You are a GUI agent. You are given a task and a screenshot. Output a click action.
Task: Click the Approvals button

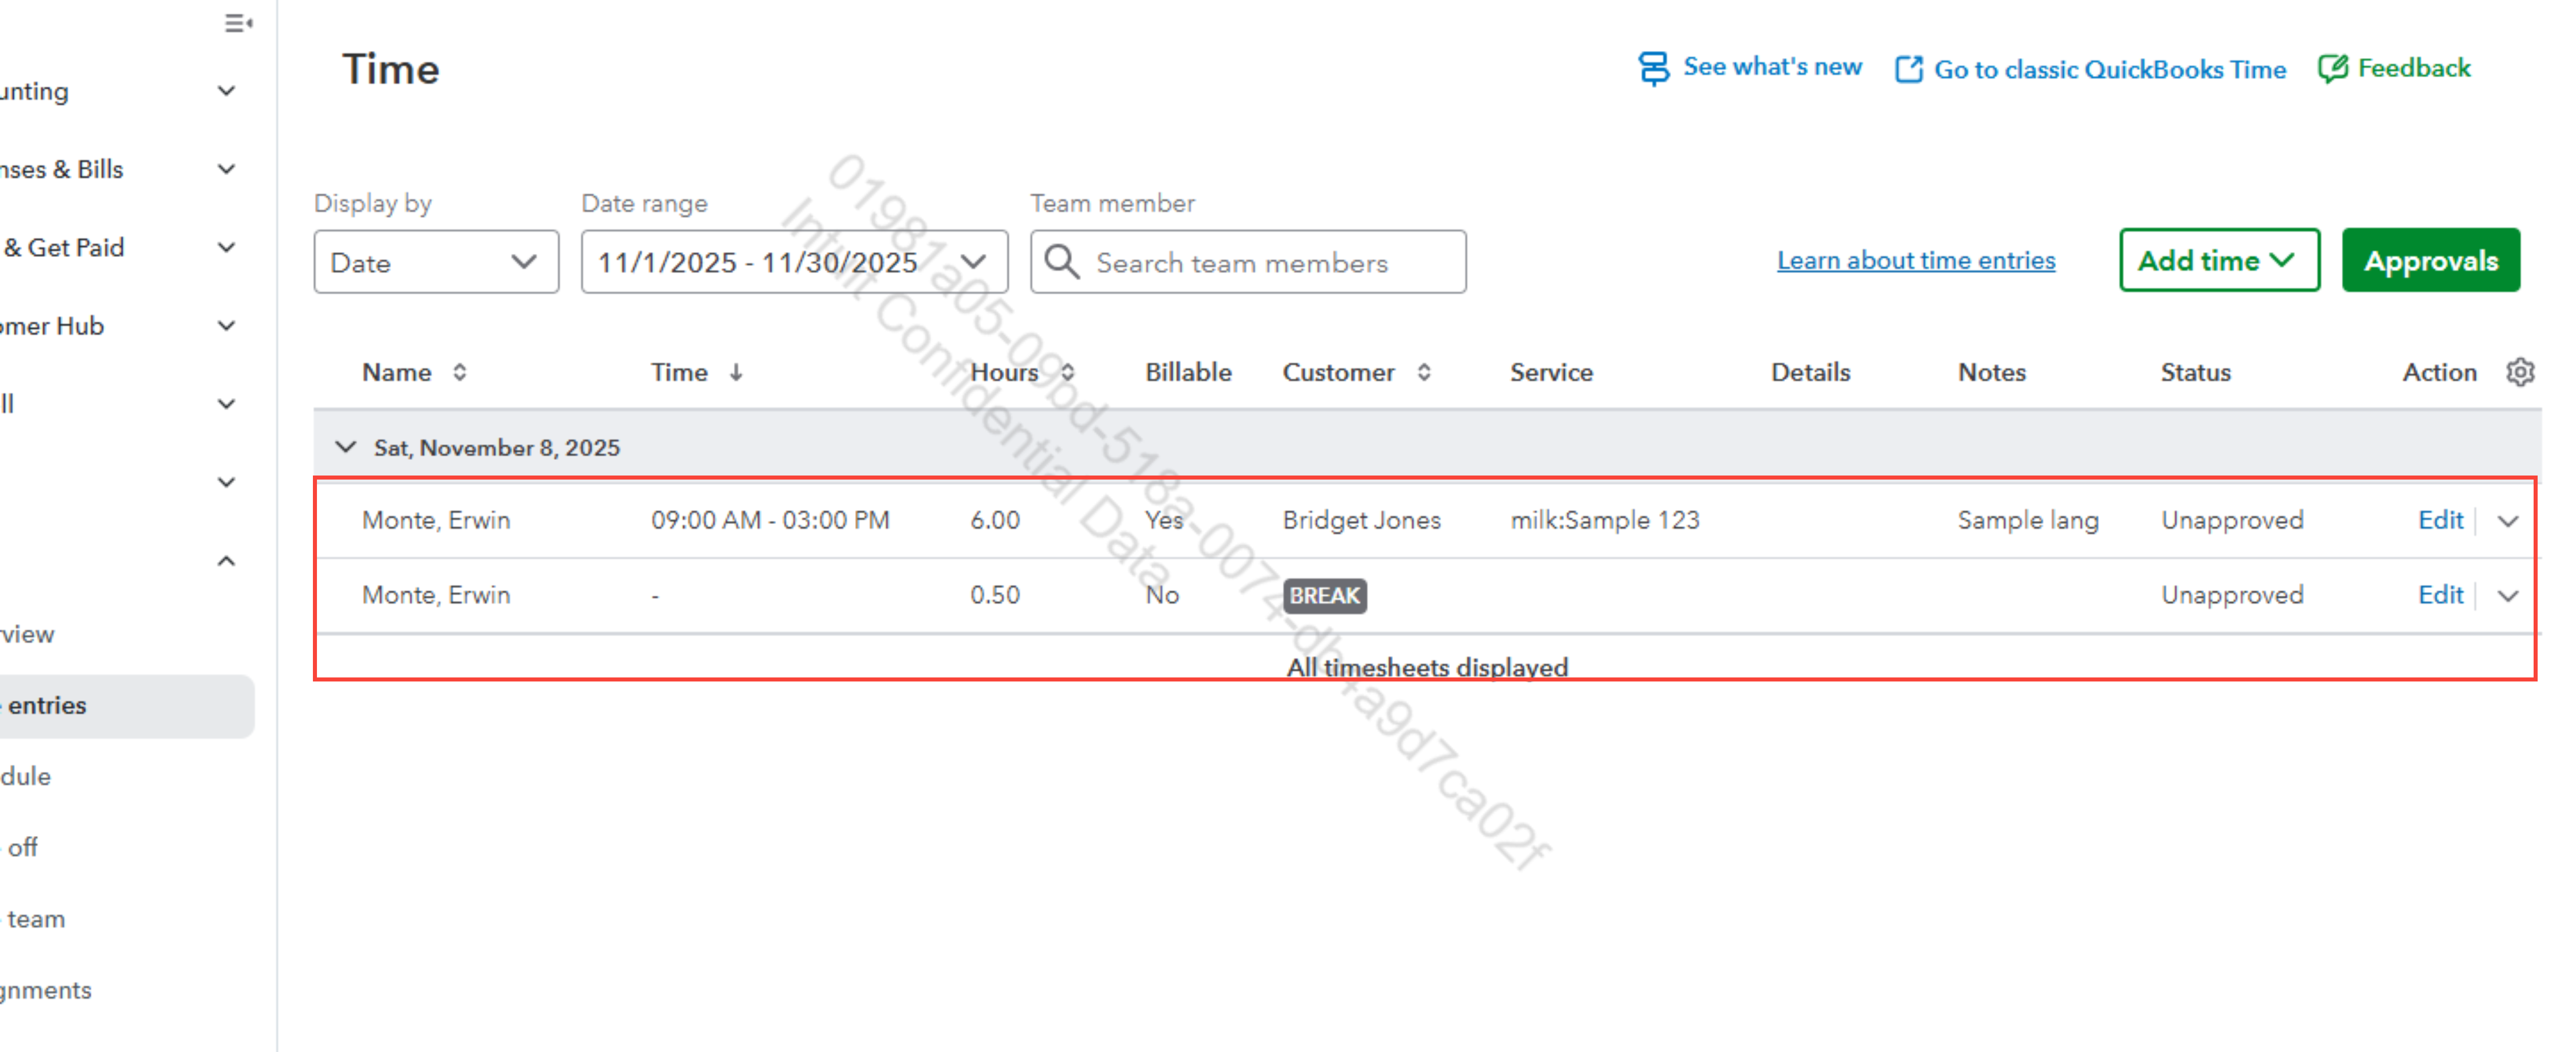click(2430, 261)
